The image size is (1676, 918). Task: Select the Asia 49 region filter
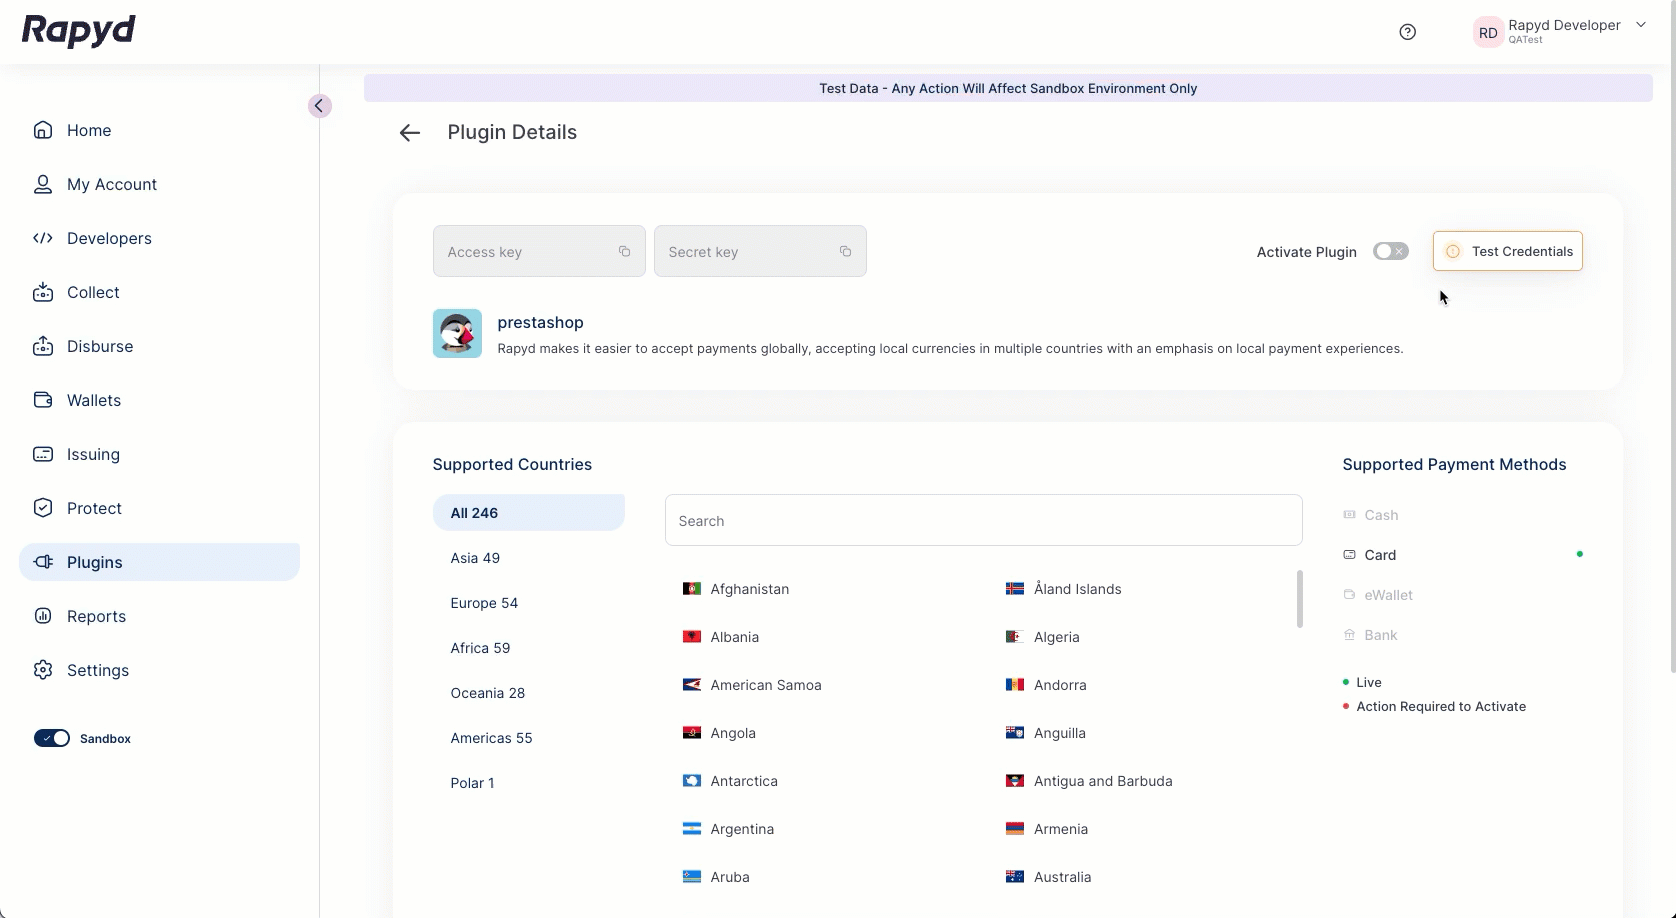coord(475,558)
